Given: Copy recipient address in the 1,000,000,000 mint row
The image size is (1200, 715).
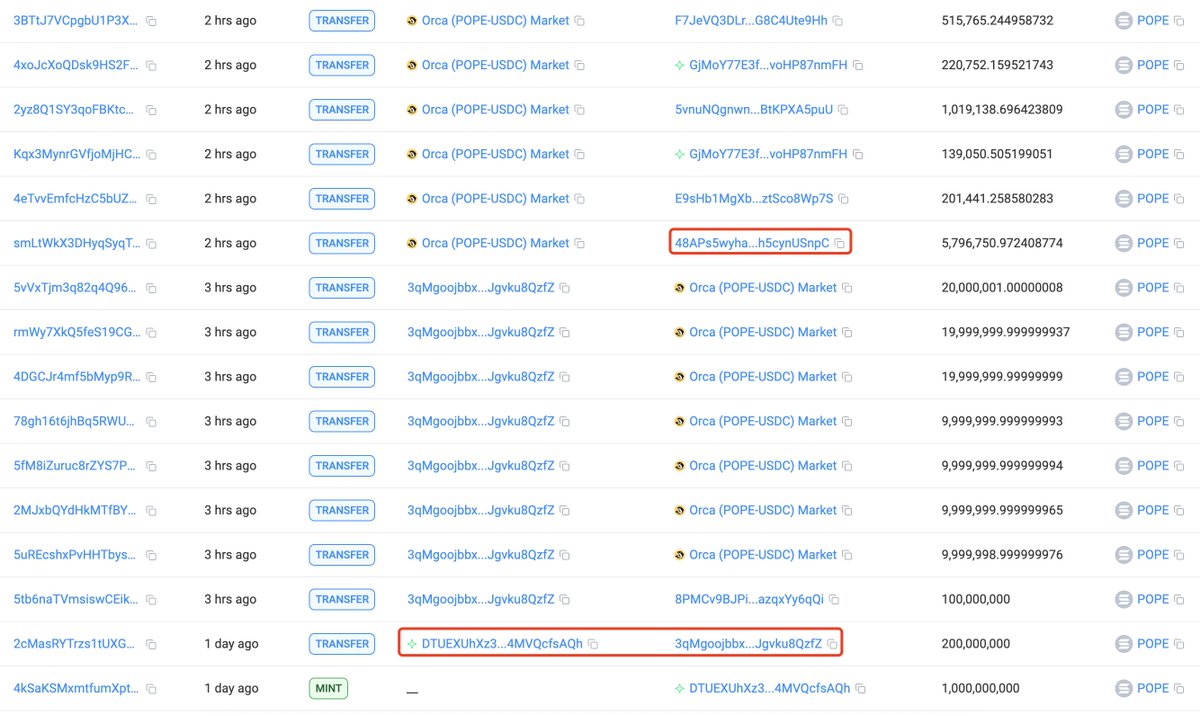Looking at the screenshot, I should (860, 688).
